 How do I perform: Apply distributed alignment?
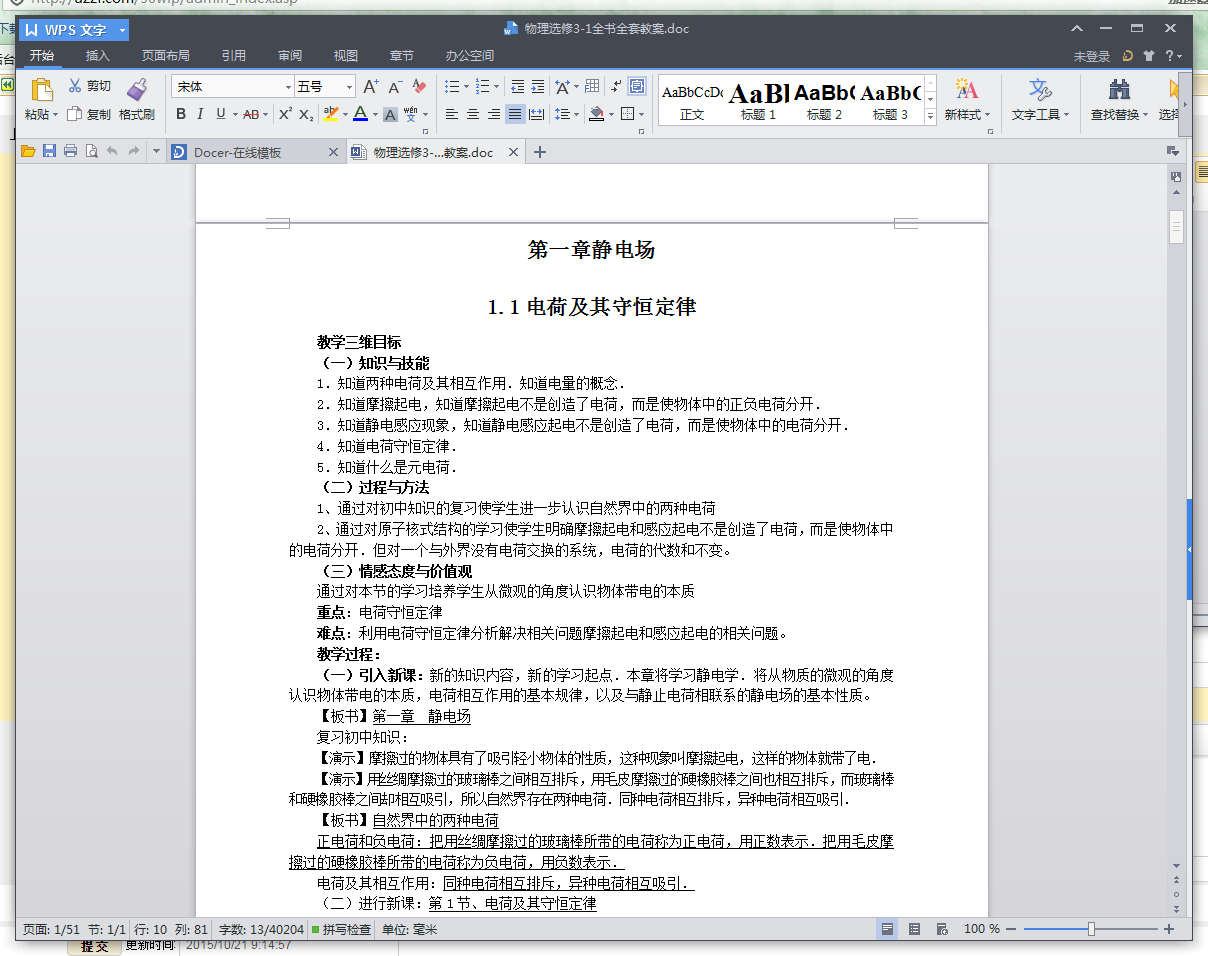[537, 115]
